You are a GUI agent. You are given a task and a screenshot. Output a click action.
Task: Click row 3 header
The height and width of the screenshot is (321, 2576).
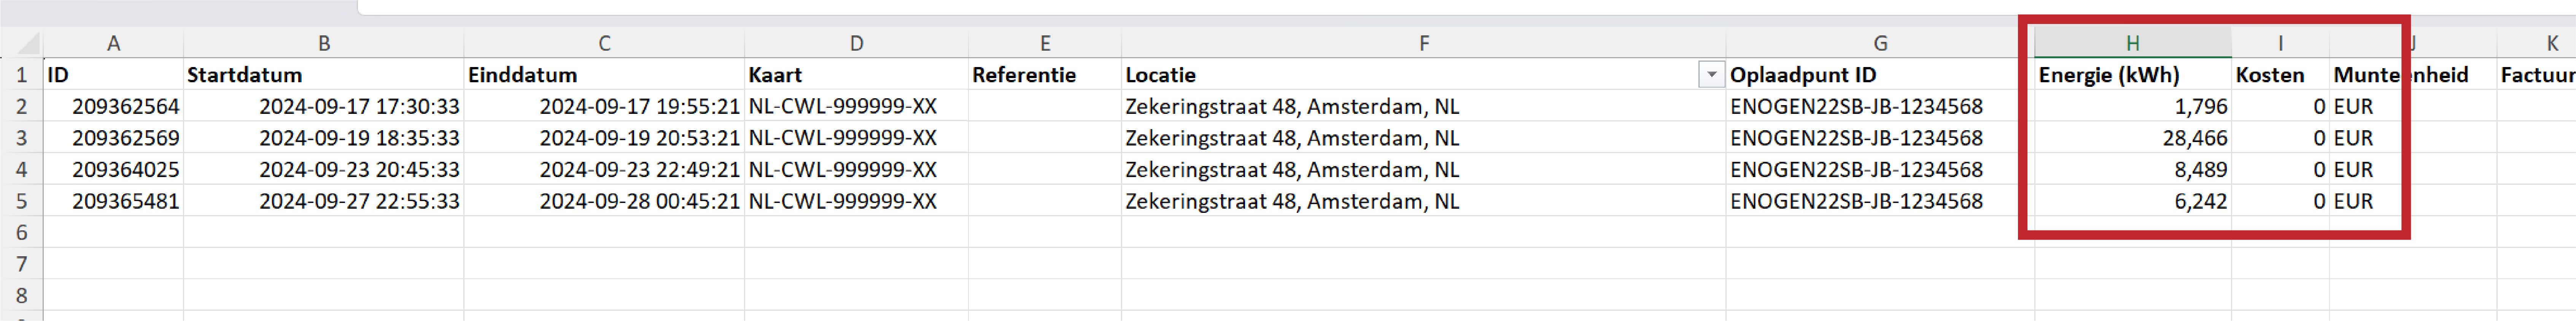pyautogui.click(x=21, y=138)
